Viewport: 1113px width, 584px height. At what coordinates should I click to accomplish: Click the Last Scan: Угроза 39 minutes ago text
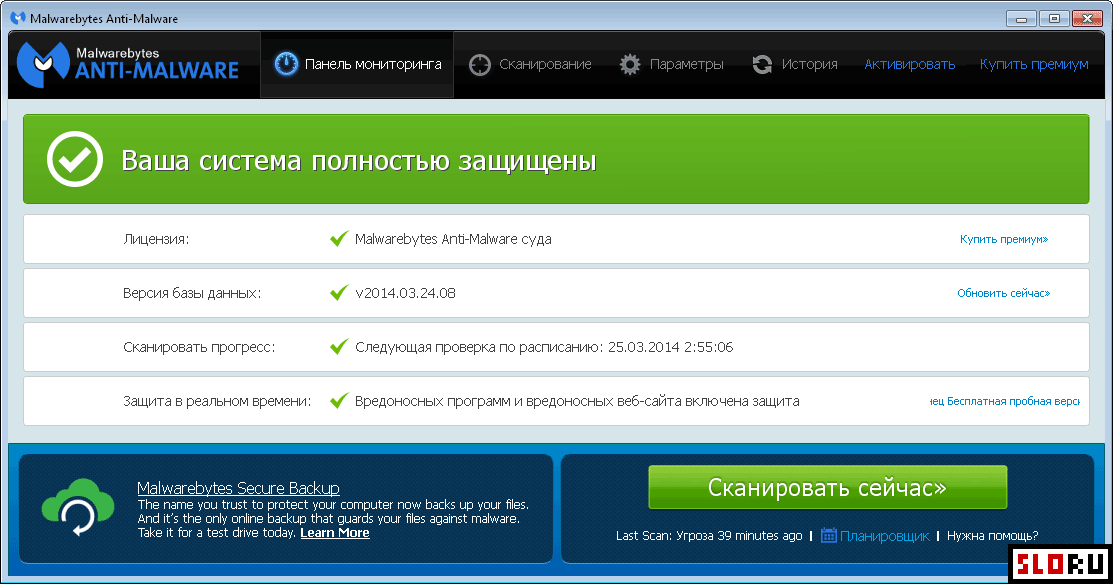click(x=708, y=536)
